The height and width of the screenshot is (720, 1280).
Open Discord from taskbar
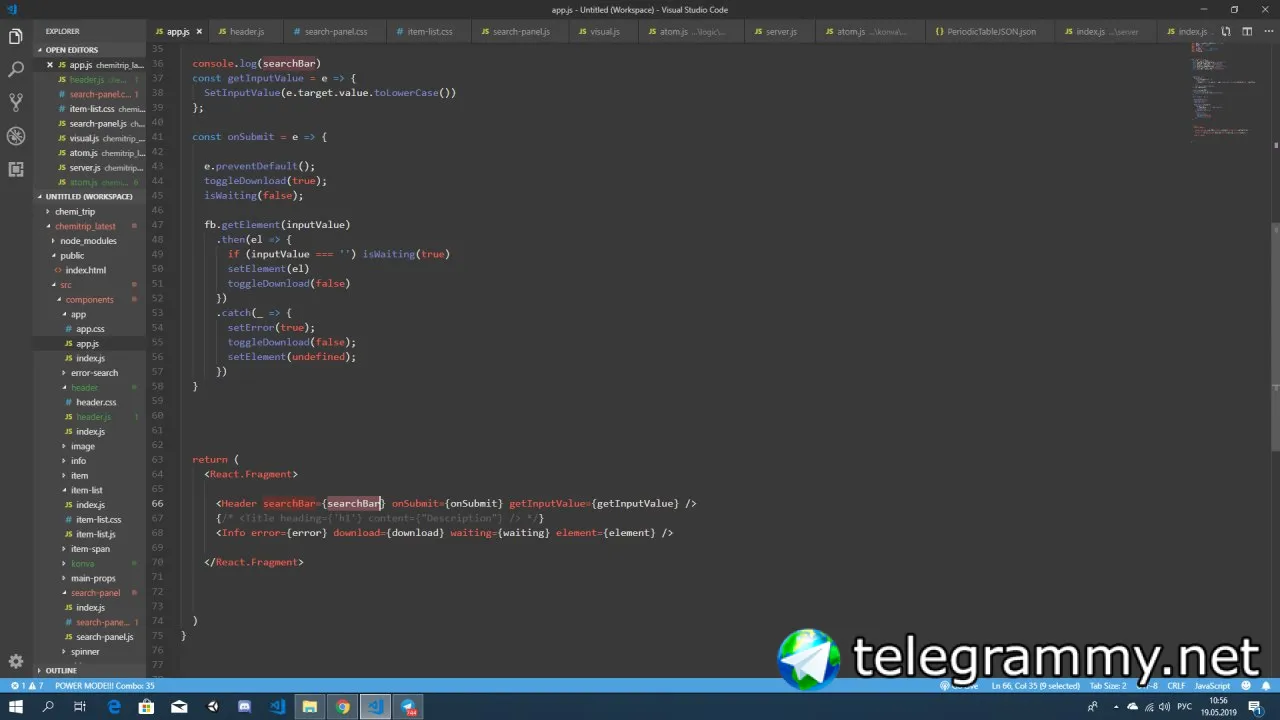245,707
